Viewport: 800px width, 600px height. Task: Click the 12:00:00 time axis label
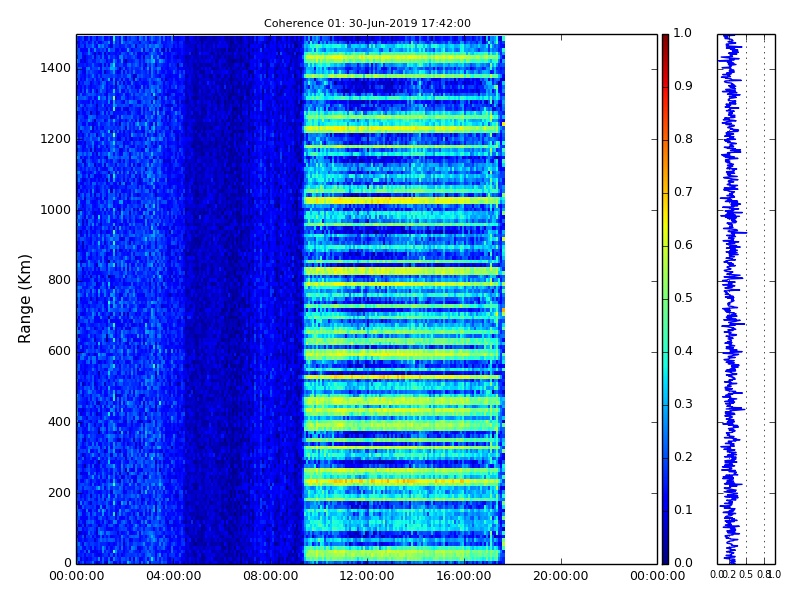pos(367,576)
